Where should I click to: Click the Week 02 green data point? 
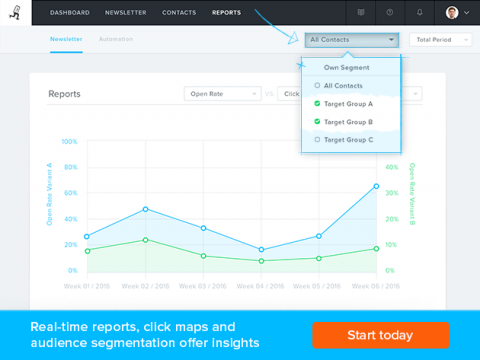(x=145, y=240)
